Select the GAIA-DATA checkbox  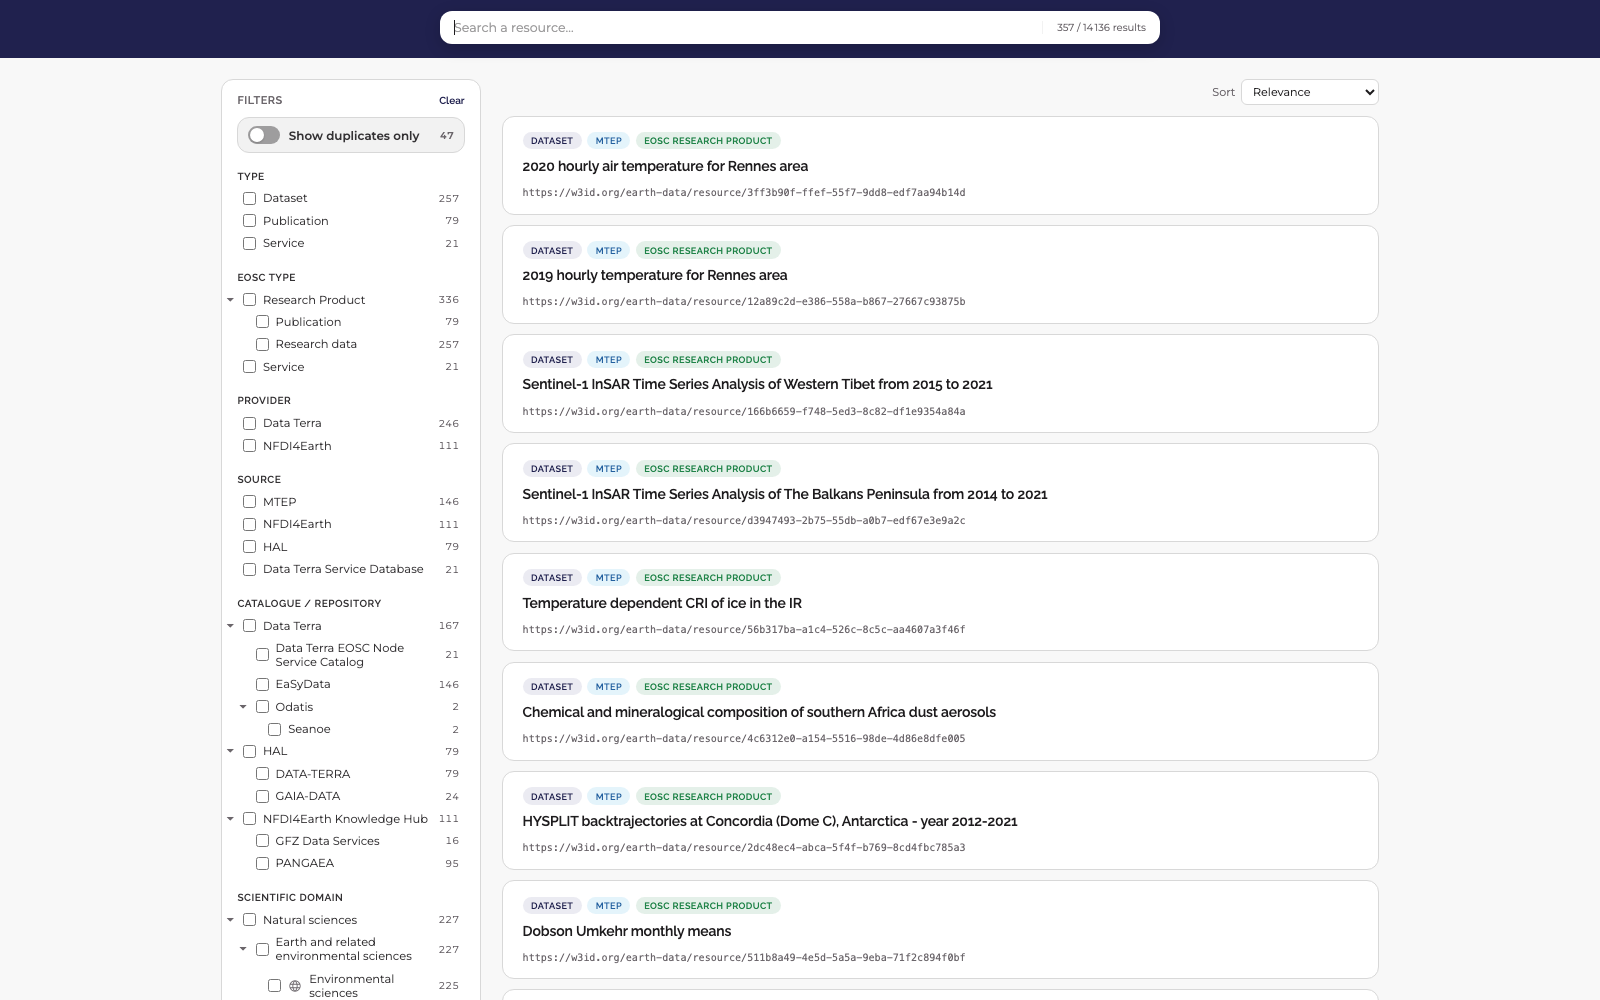click(x=262, y=796)
